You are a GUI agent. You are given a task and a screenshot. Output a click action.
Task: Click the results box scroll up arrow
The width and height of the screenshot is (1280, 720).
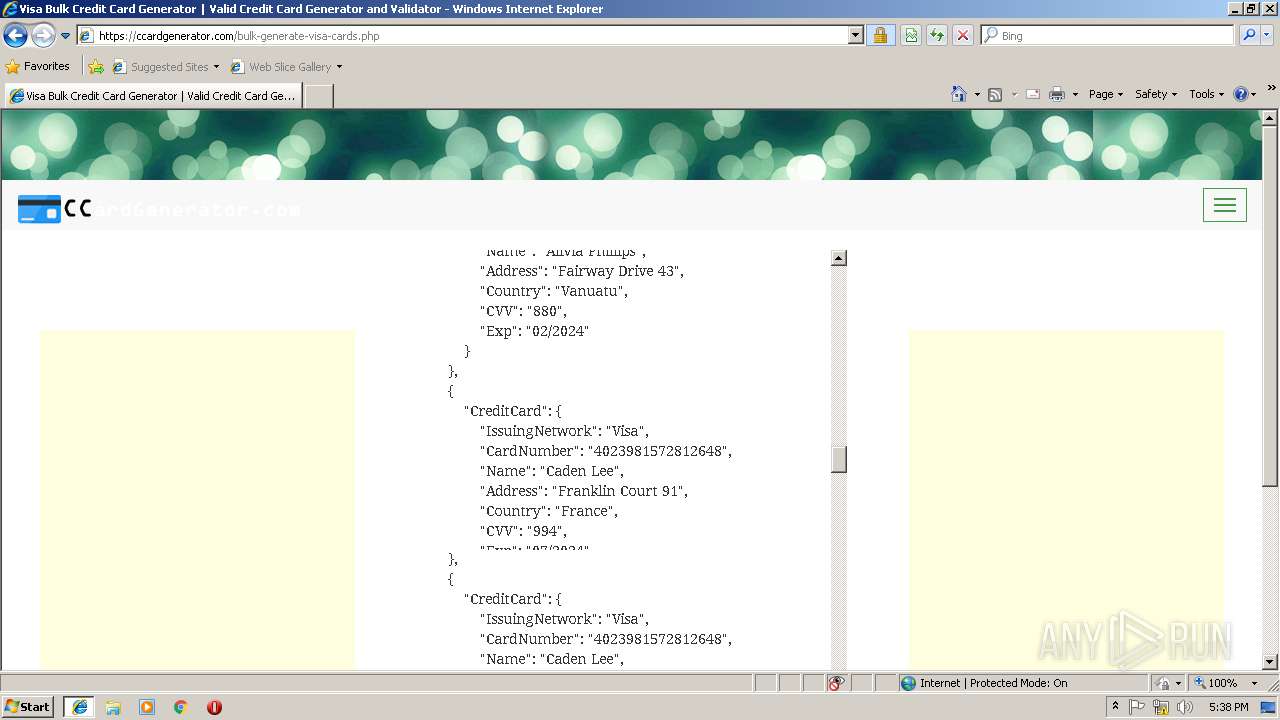(838, 258)
